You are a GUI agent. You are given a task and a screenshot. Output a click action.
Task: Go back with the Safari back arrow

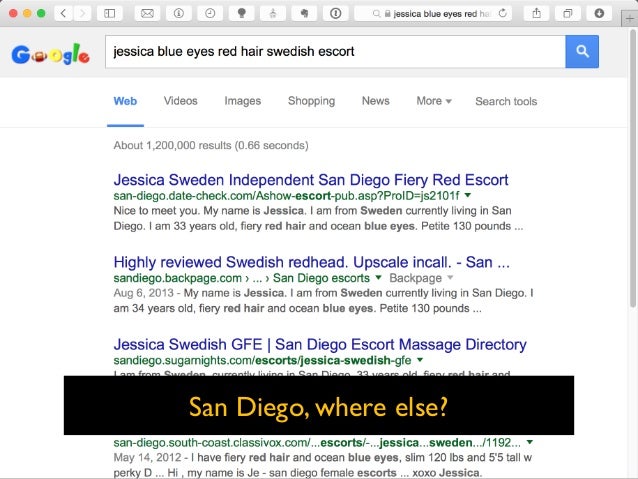(63, 13)
